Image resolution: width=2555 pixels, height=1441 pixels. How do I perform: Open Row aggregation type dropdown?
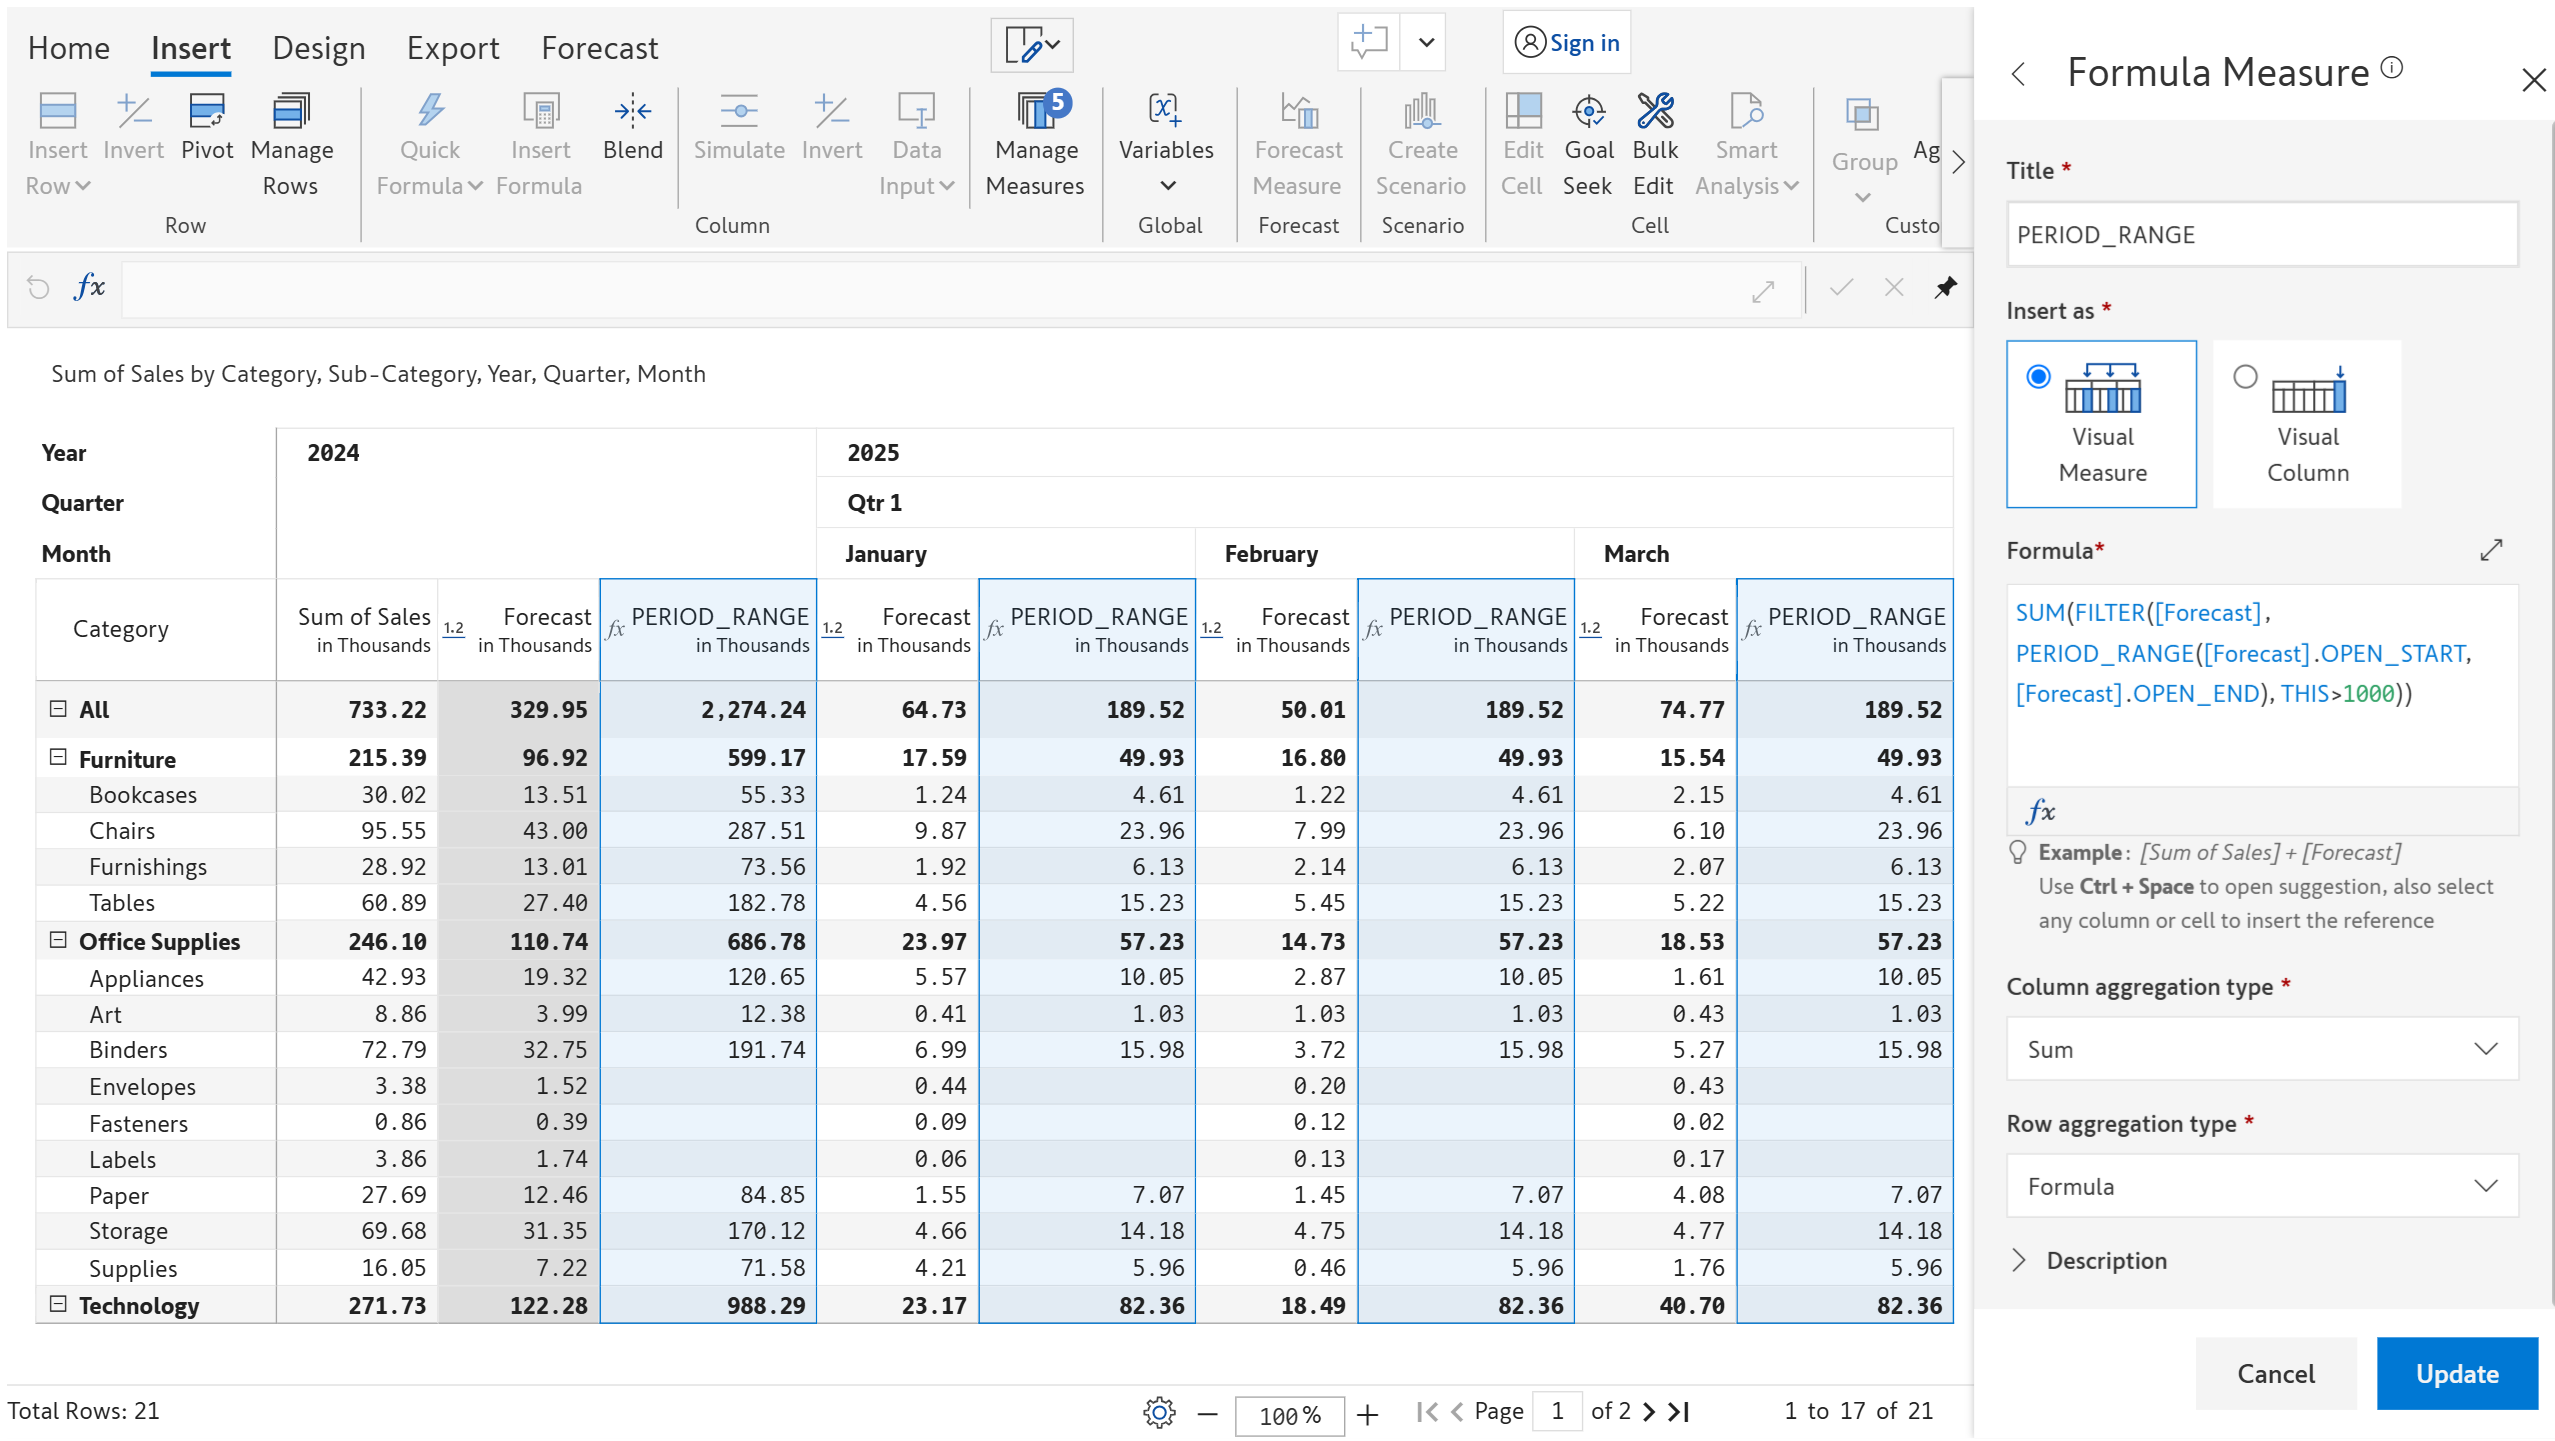2261,1186
